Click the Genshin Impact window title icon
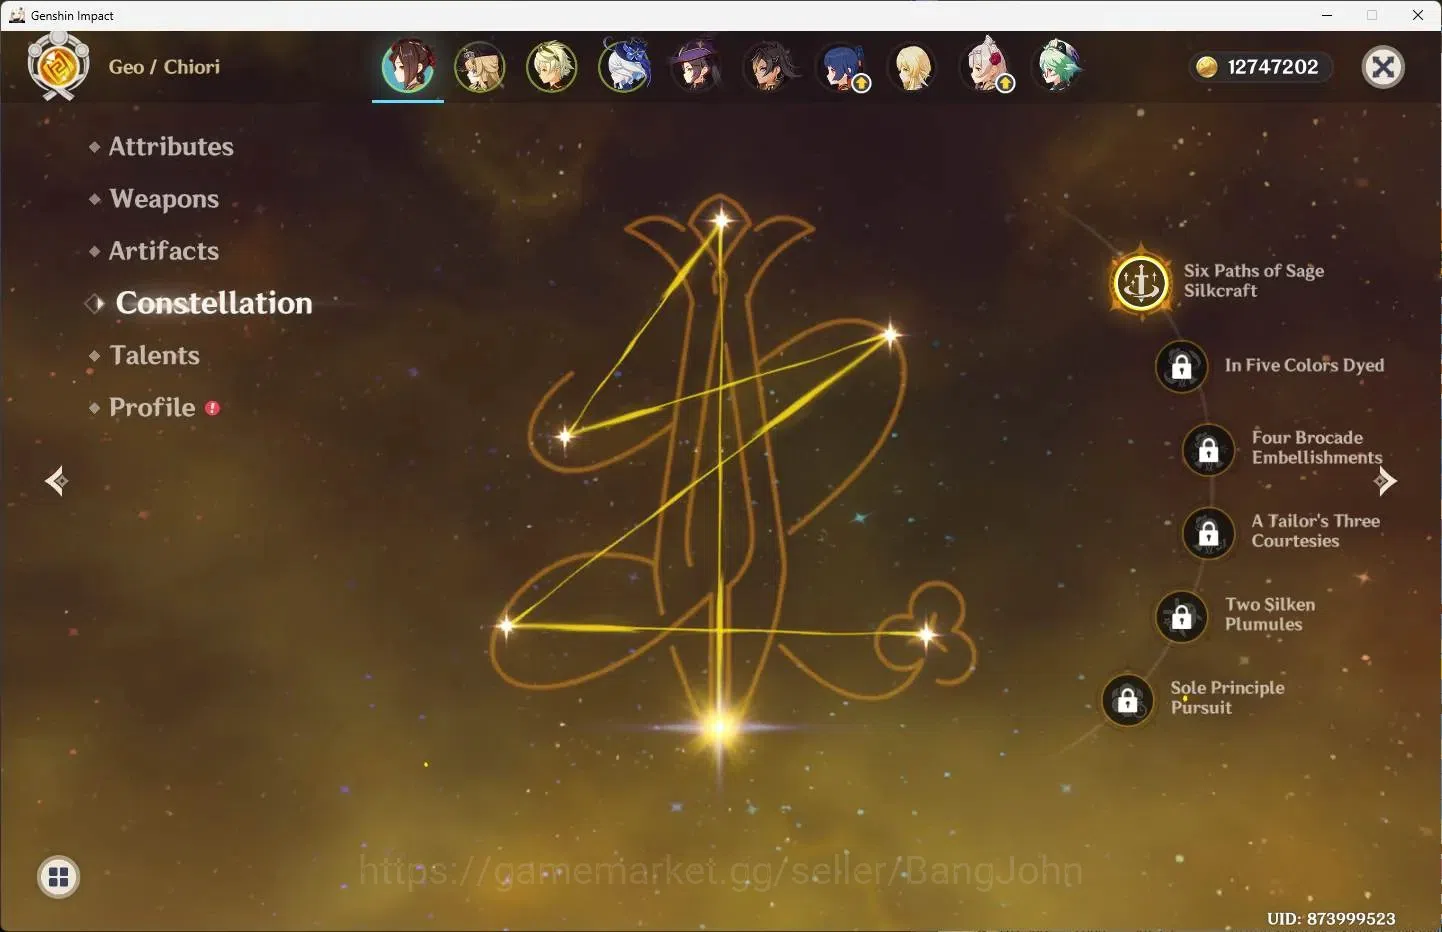The height and width of the screenshot is (932, 1442). tap(17, 15)
